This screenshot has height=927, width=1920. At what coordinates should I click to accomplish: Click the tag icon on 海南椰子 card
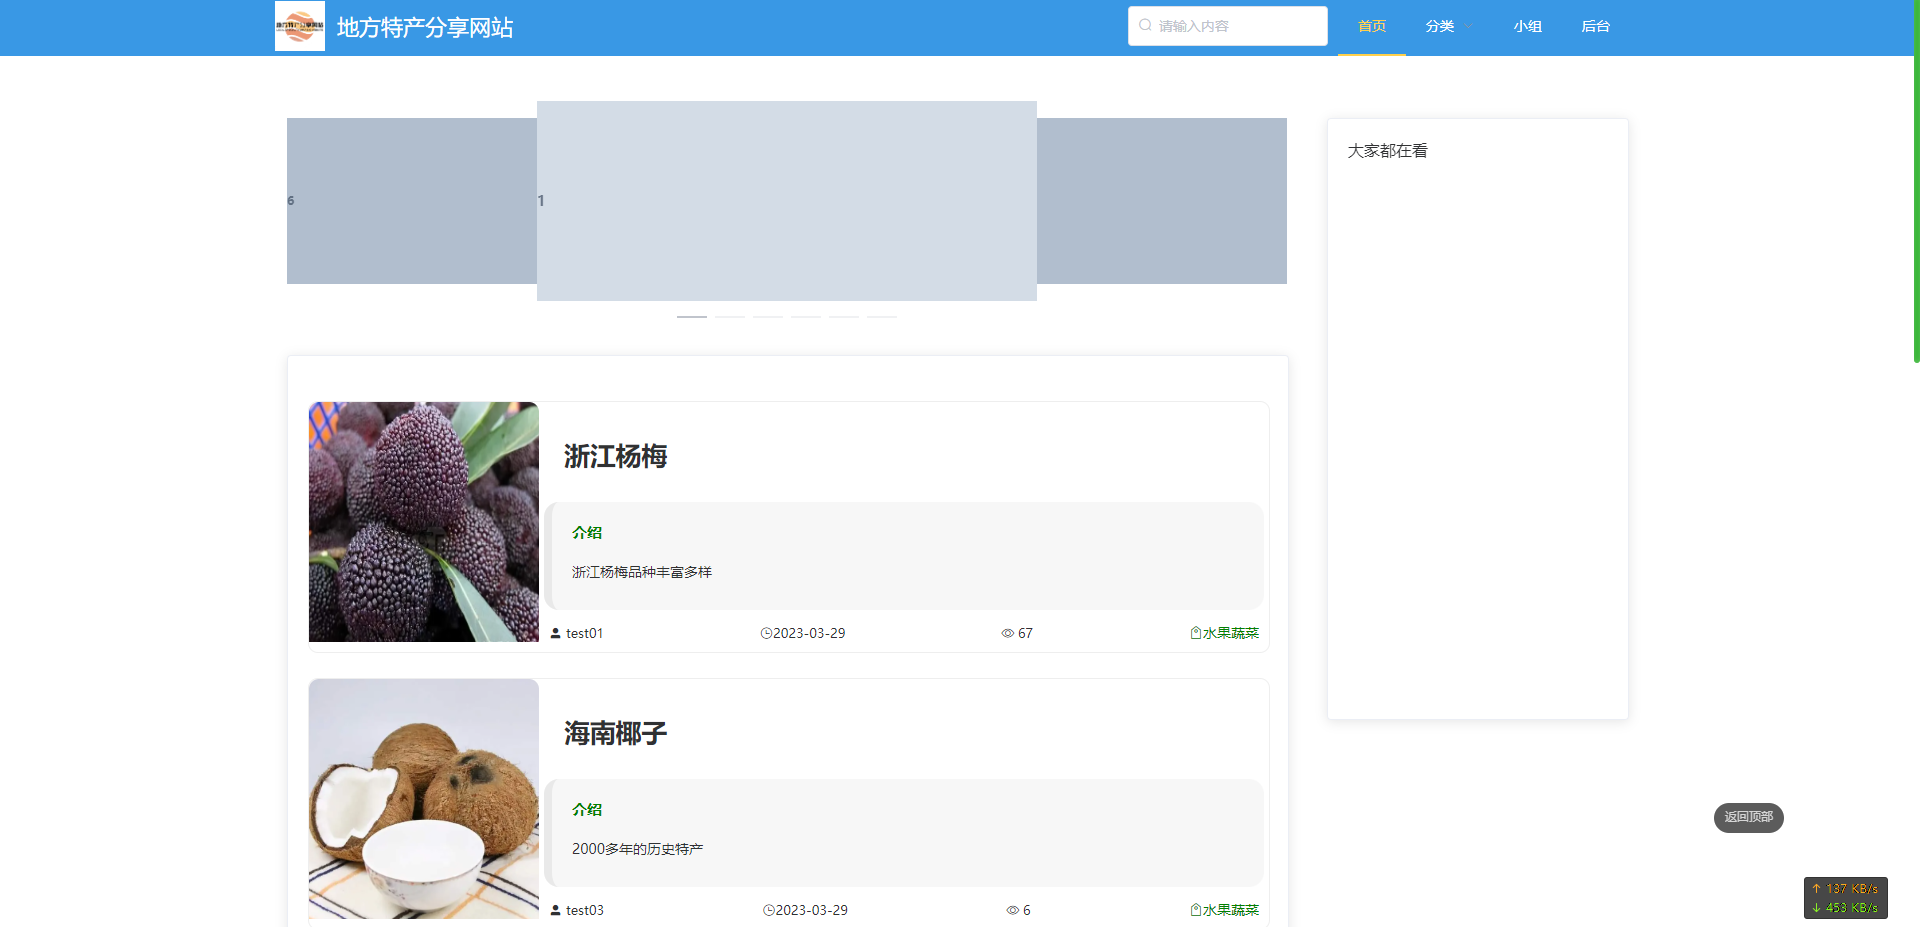[1196, 910]
